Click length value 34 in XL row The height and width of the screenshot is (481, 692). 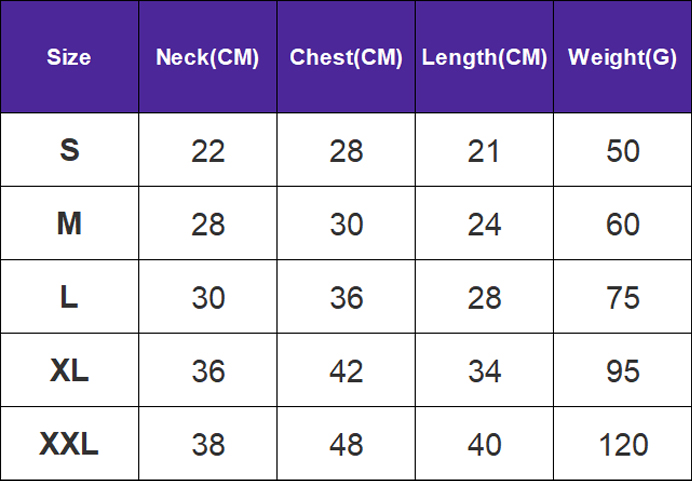click(485, 372)
